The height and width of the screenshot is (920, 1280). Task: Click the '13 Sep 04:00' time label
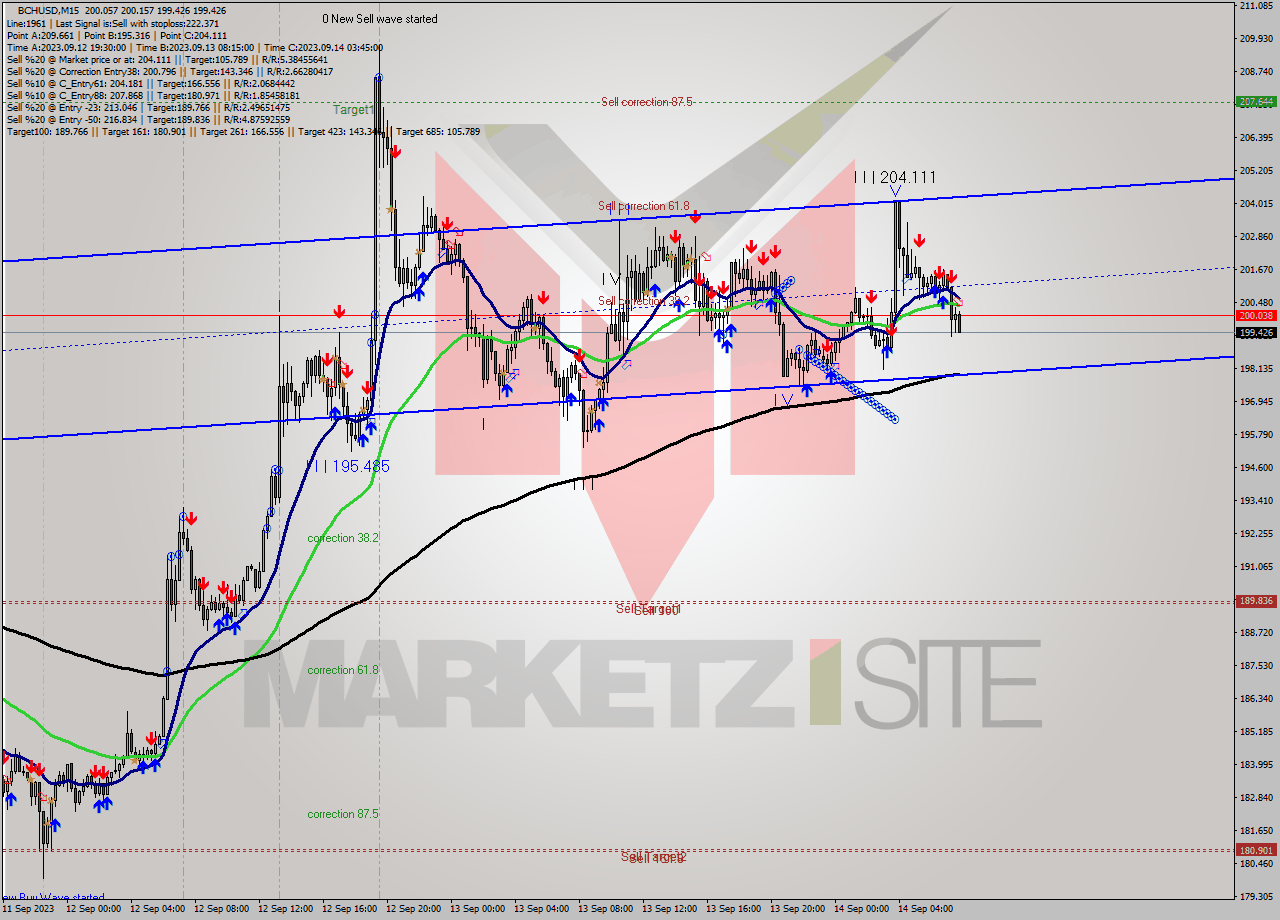click(541, 910)
